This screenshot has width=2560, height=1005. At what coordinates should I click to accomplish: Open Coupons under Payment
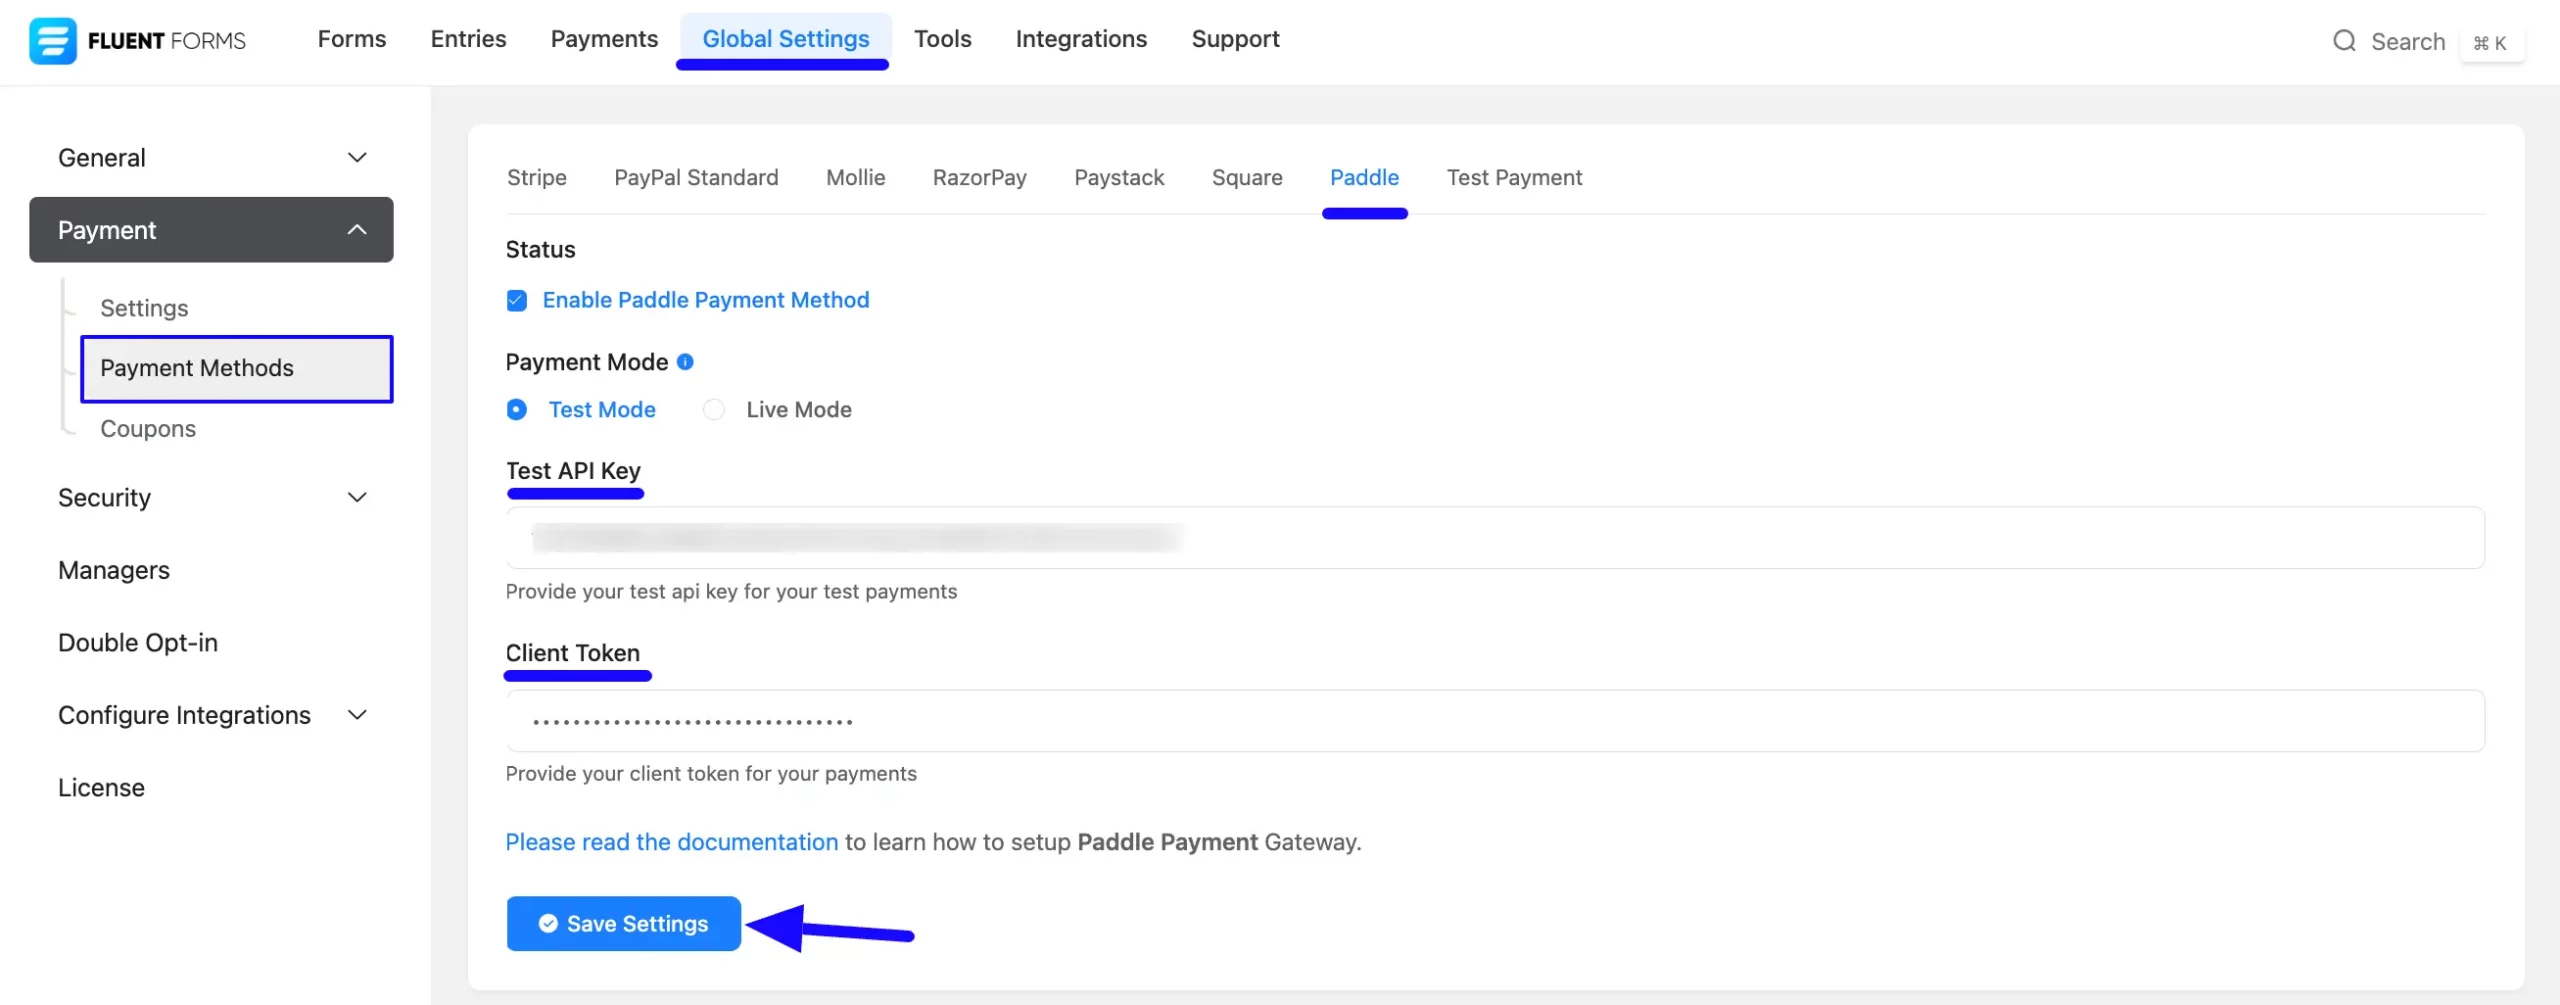[148, 429]
